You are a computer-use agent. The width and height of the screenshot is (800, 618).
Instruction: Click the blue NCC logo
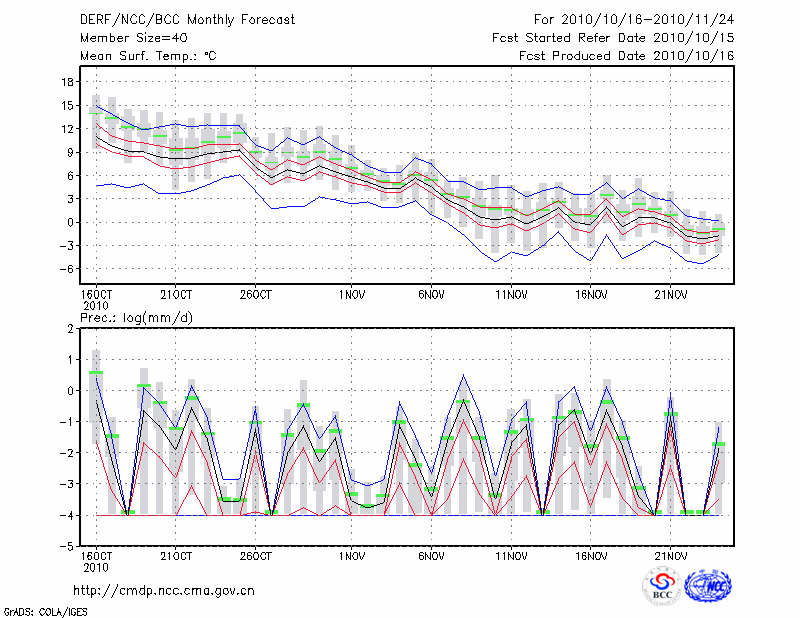coord(707,587)
